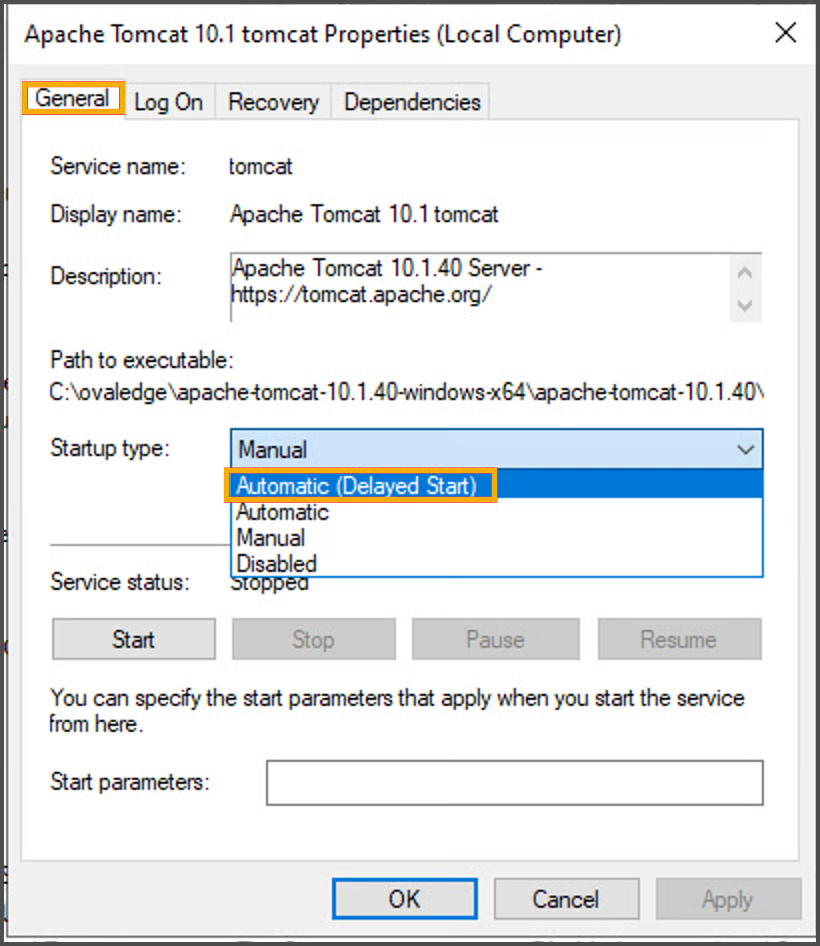This screenshot has width=820, height=946.
Task: Choose the plain Automatic startup type
Action: 283,512
